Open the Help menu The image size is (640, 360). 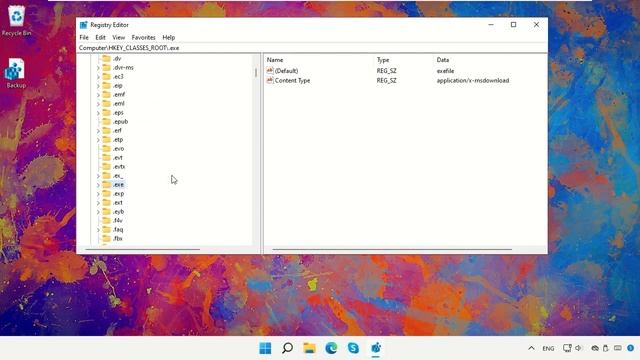(x=169, y=37)
